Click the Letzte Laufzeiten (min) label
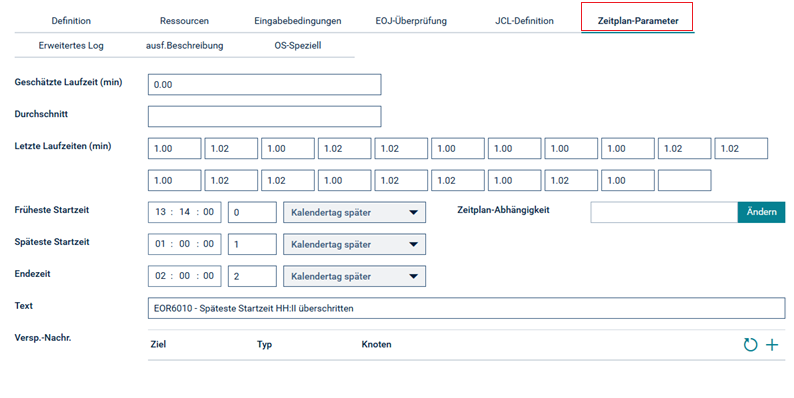This screenshot has height=398, width=794. click(63, 146)
